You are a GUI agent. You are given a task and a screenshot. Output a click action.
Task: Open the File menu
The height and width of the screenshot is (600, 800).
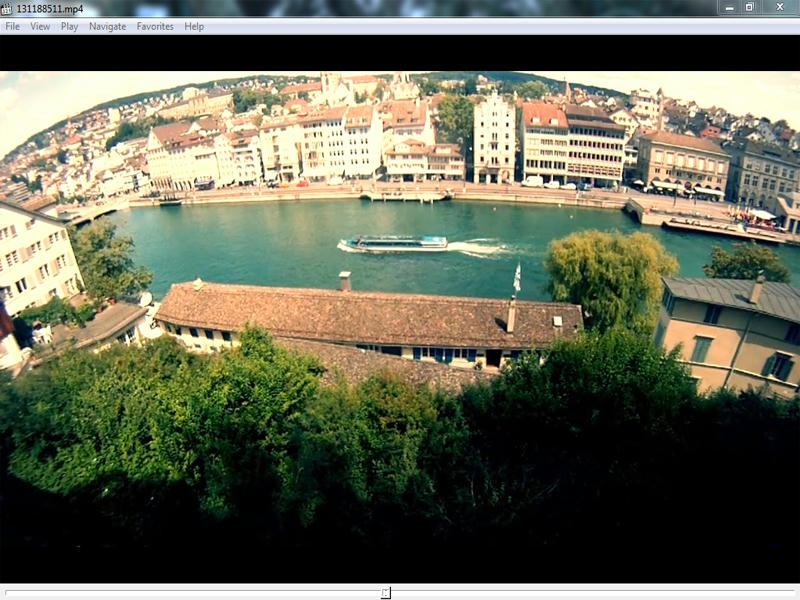click(12, 27)
